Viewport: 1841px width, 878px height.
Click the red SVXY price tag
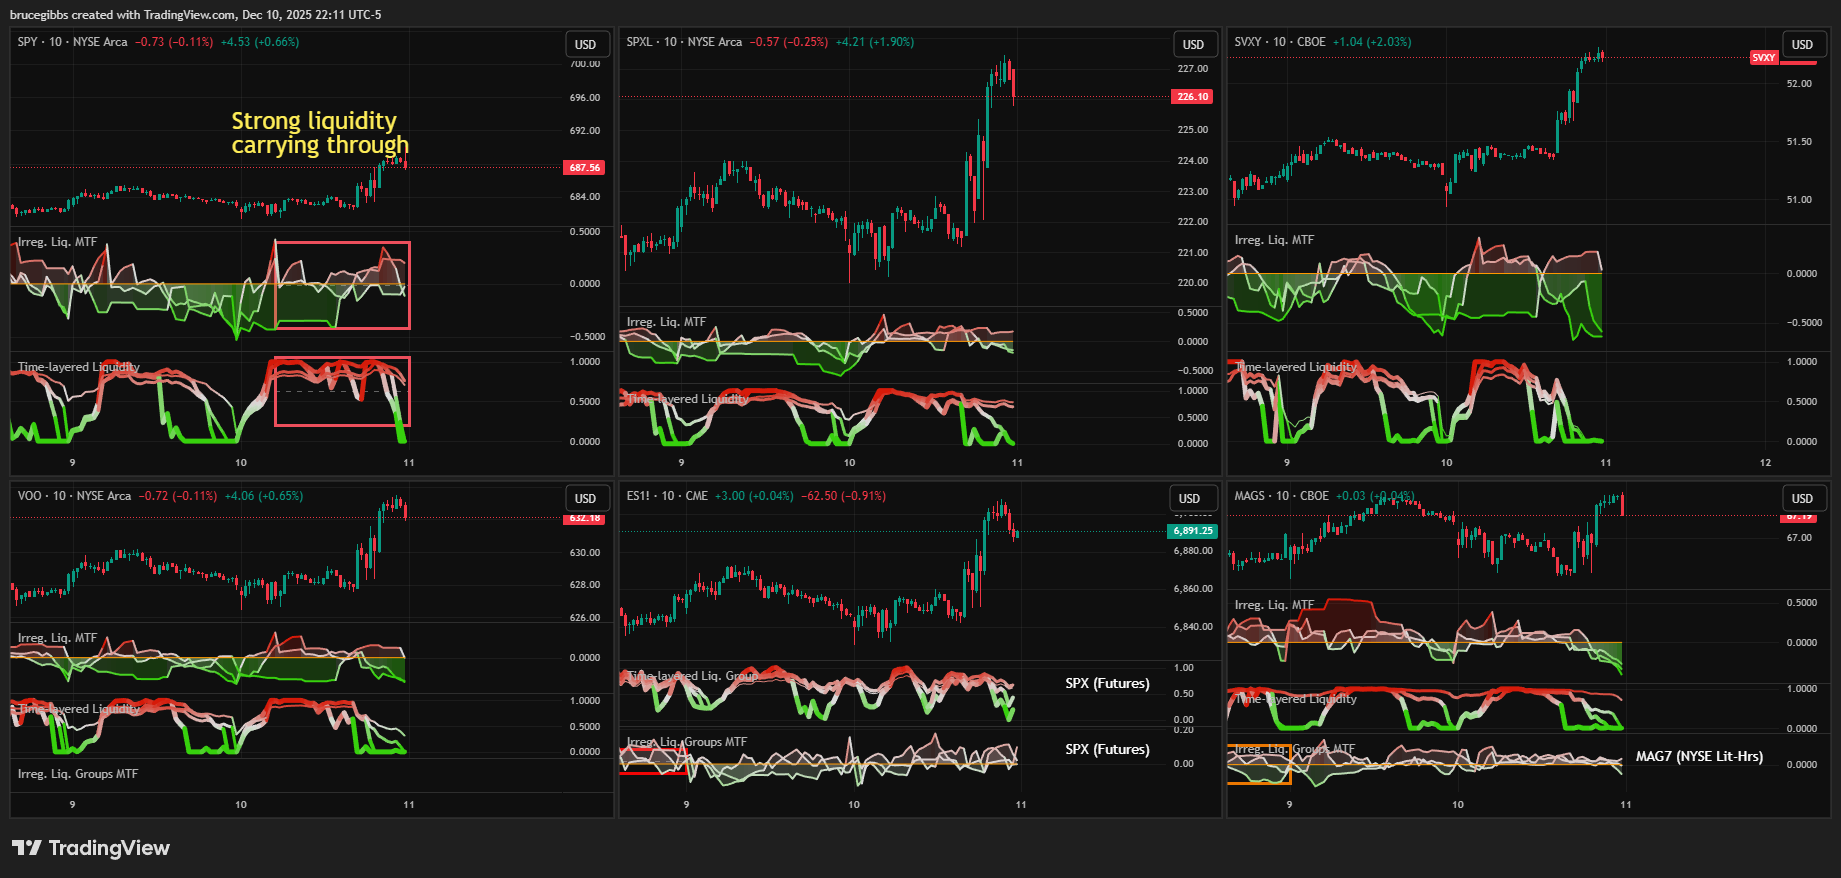[x=1764, y=58]
